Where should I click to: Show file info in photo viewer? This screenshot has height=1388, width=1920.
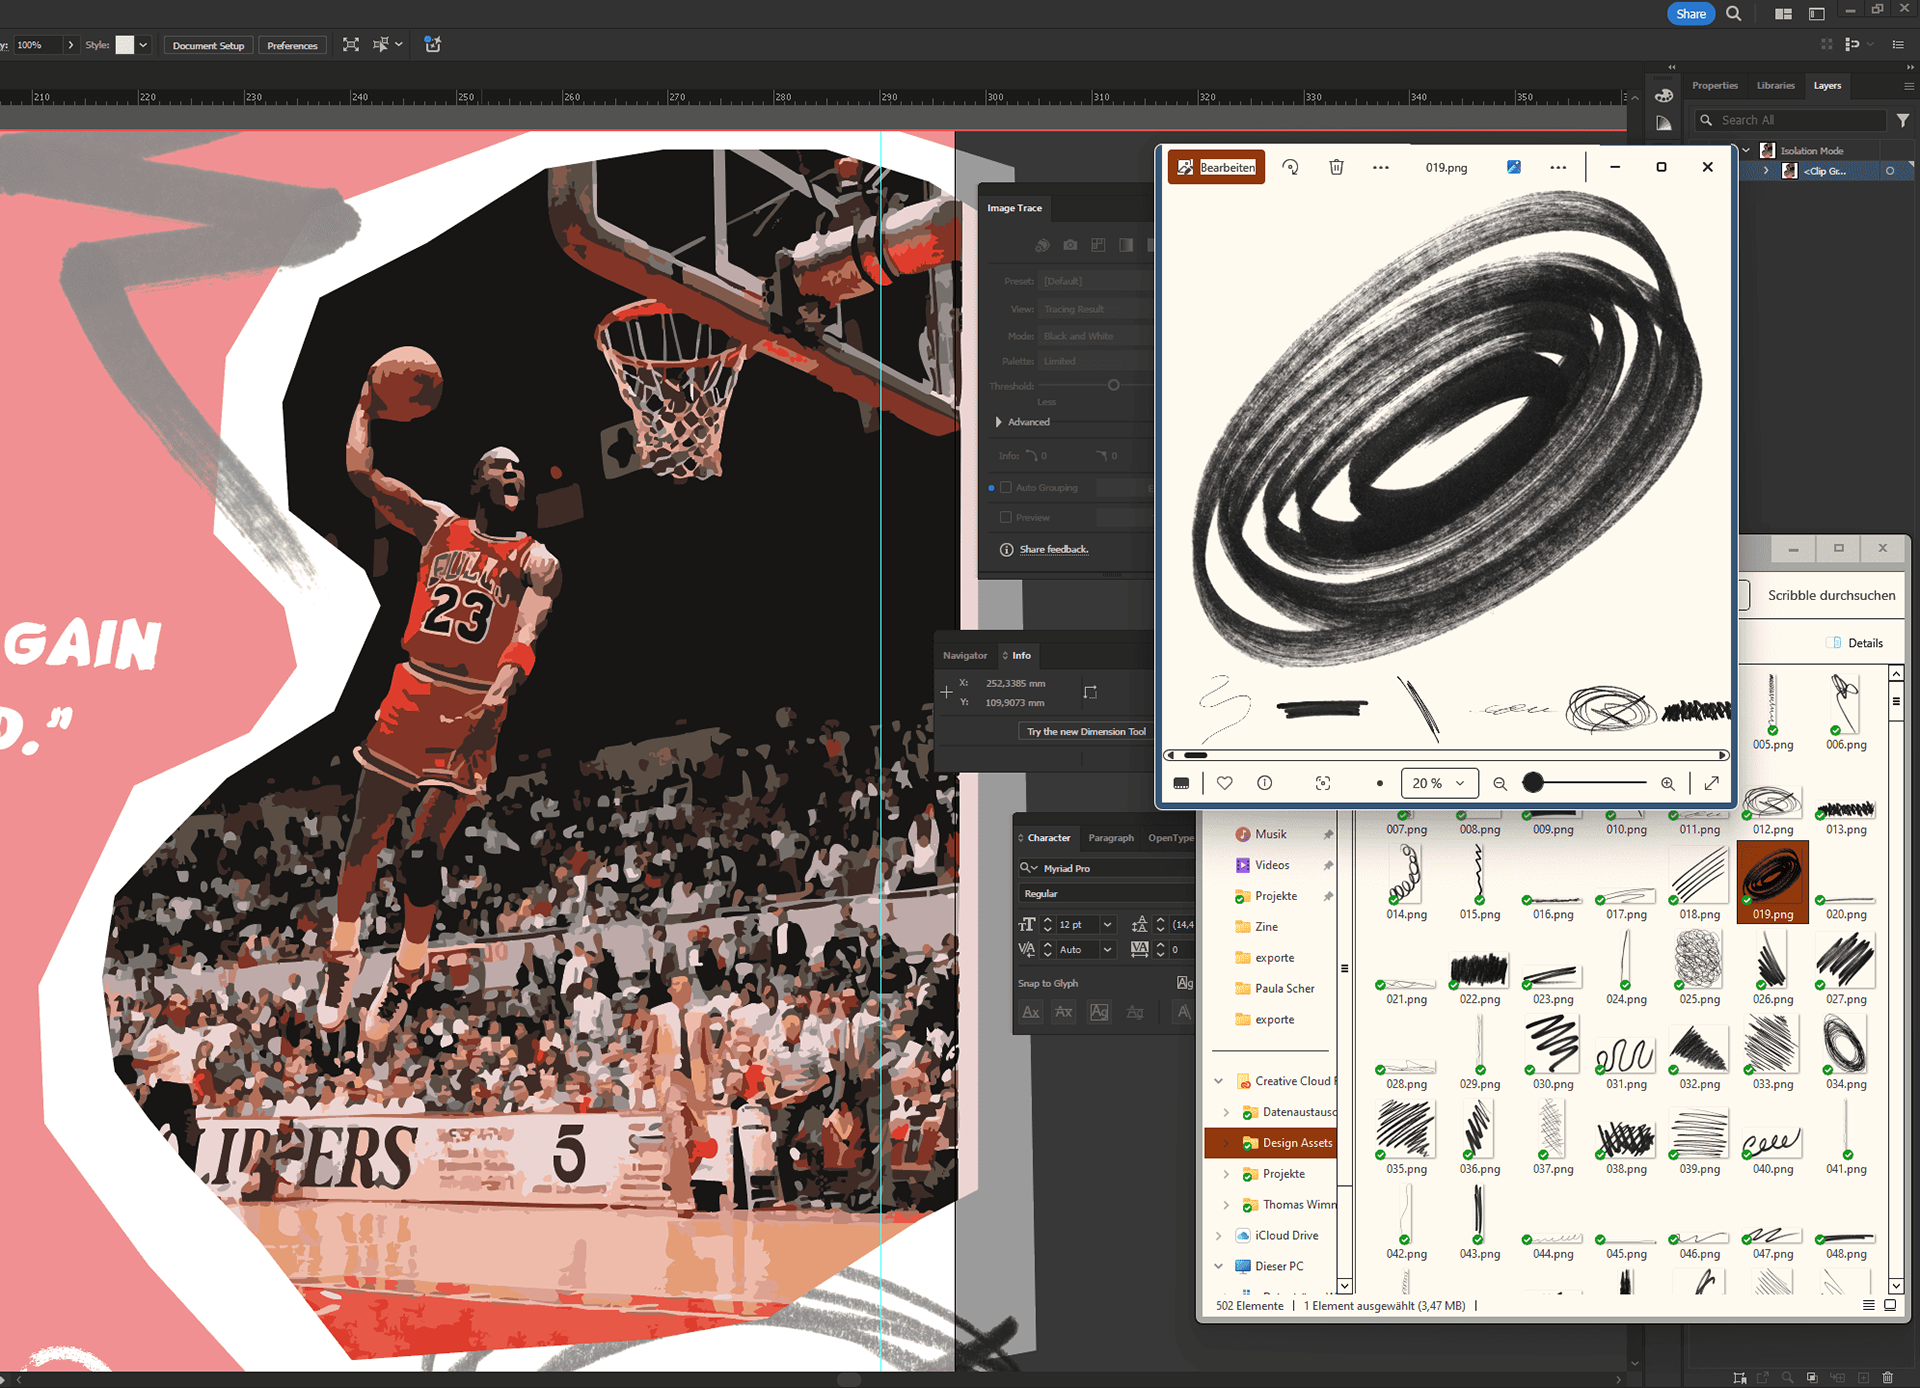click(x=1264, y=783)
